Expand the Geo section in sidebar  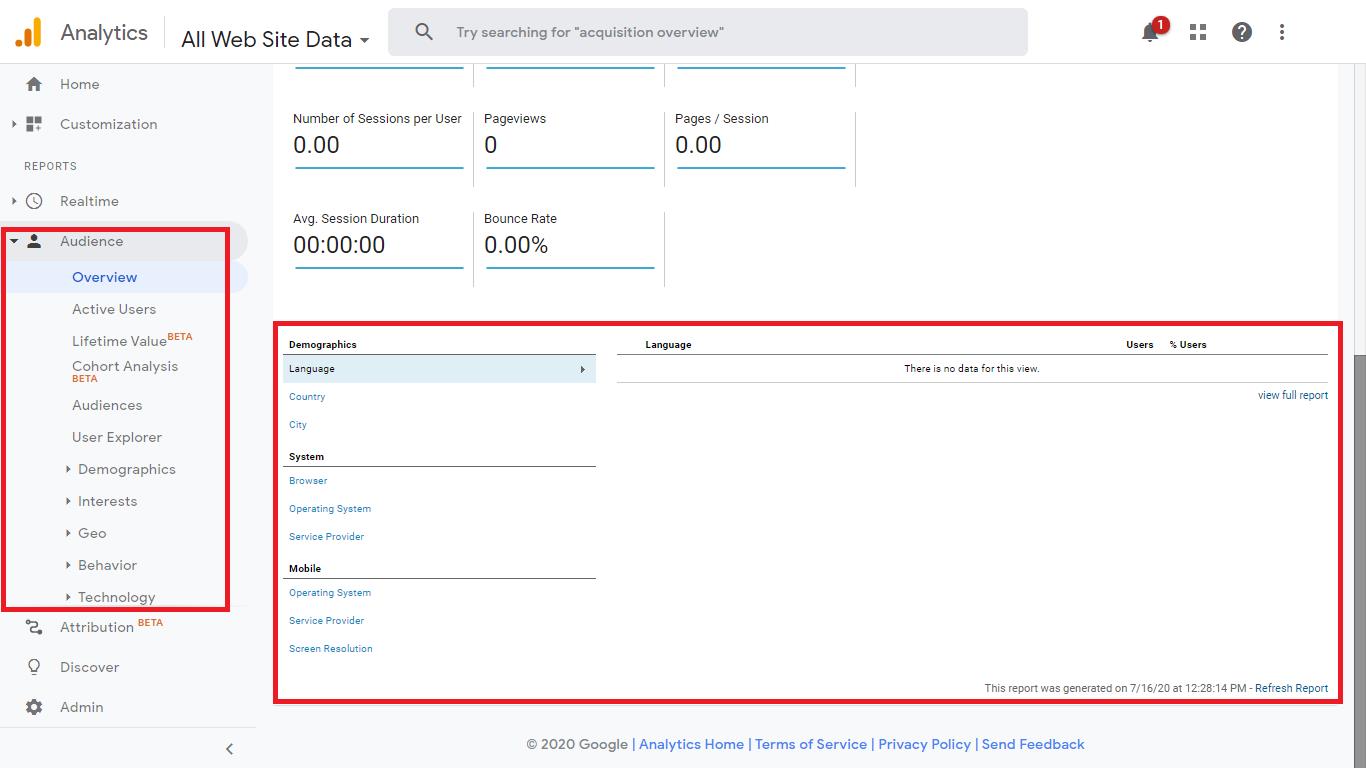click(x=68, y=533)
